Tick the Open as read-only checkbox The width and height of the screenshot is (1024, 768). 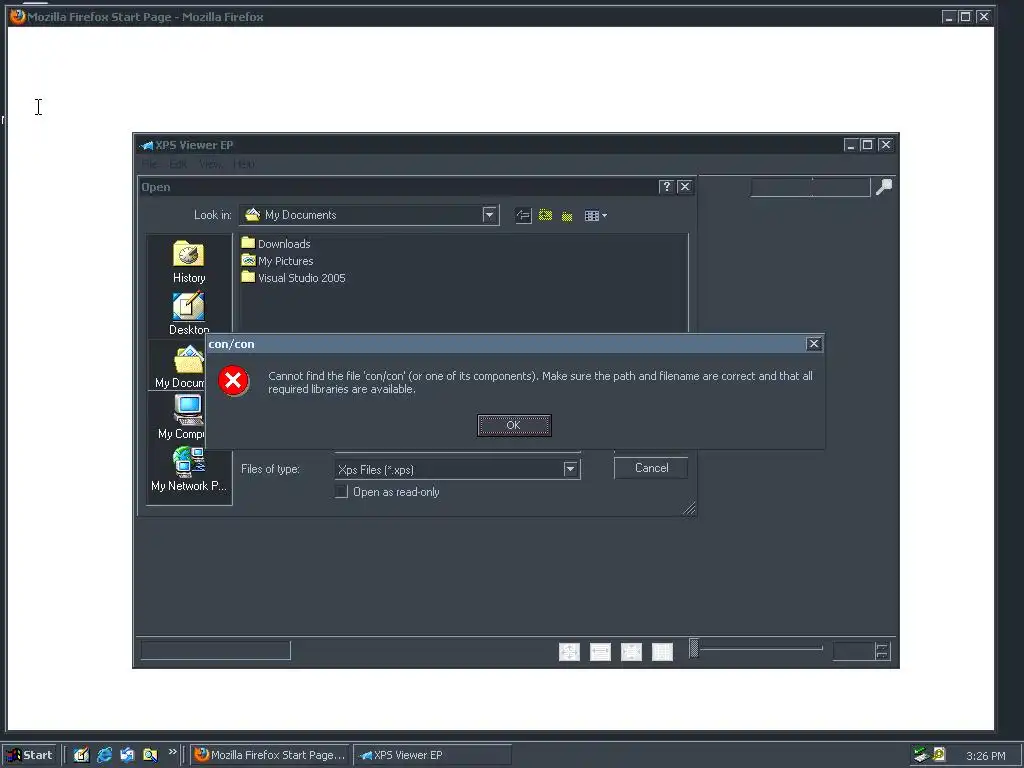coord(341,492)
